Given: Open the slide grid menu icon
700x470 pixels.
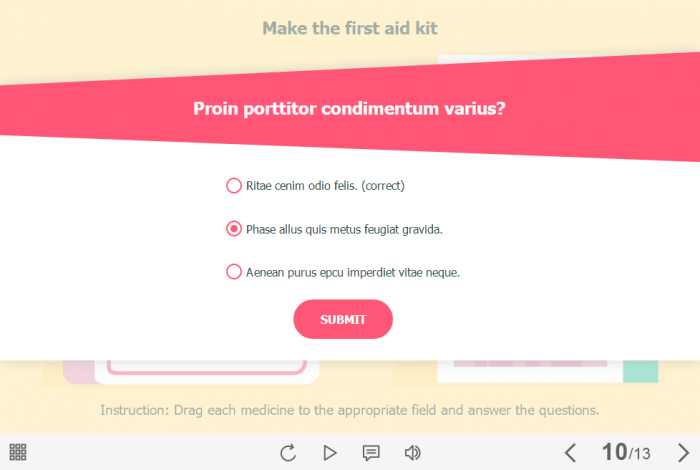Looking at the screenshot, I should pos(17,452).
